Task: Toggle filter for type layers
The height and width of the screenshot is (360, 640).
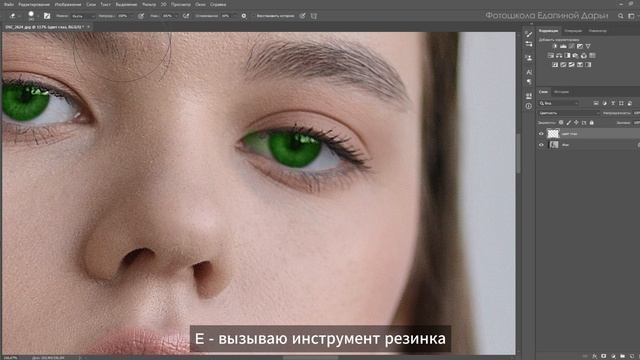Action: click(x=613, y=103)
